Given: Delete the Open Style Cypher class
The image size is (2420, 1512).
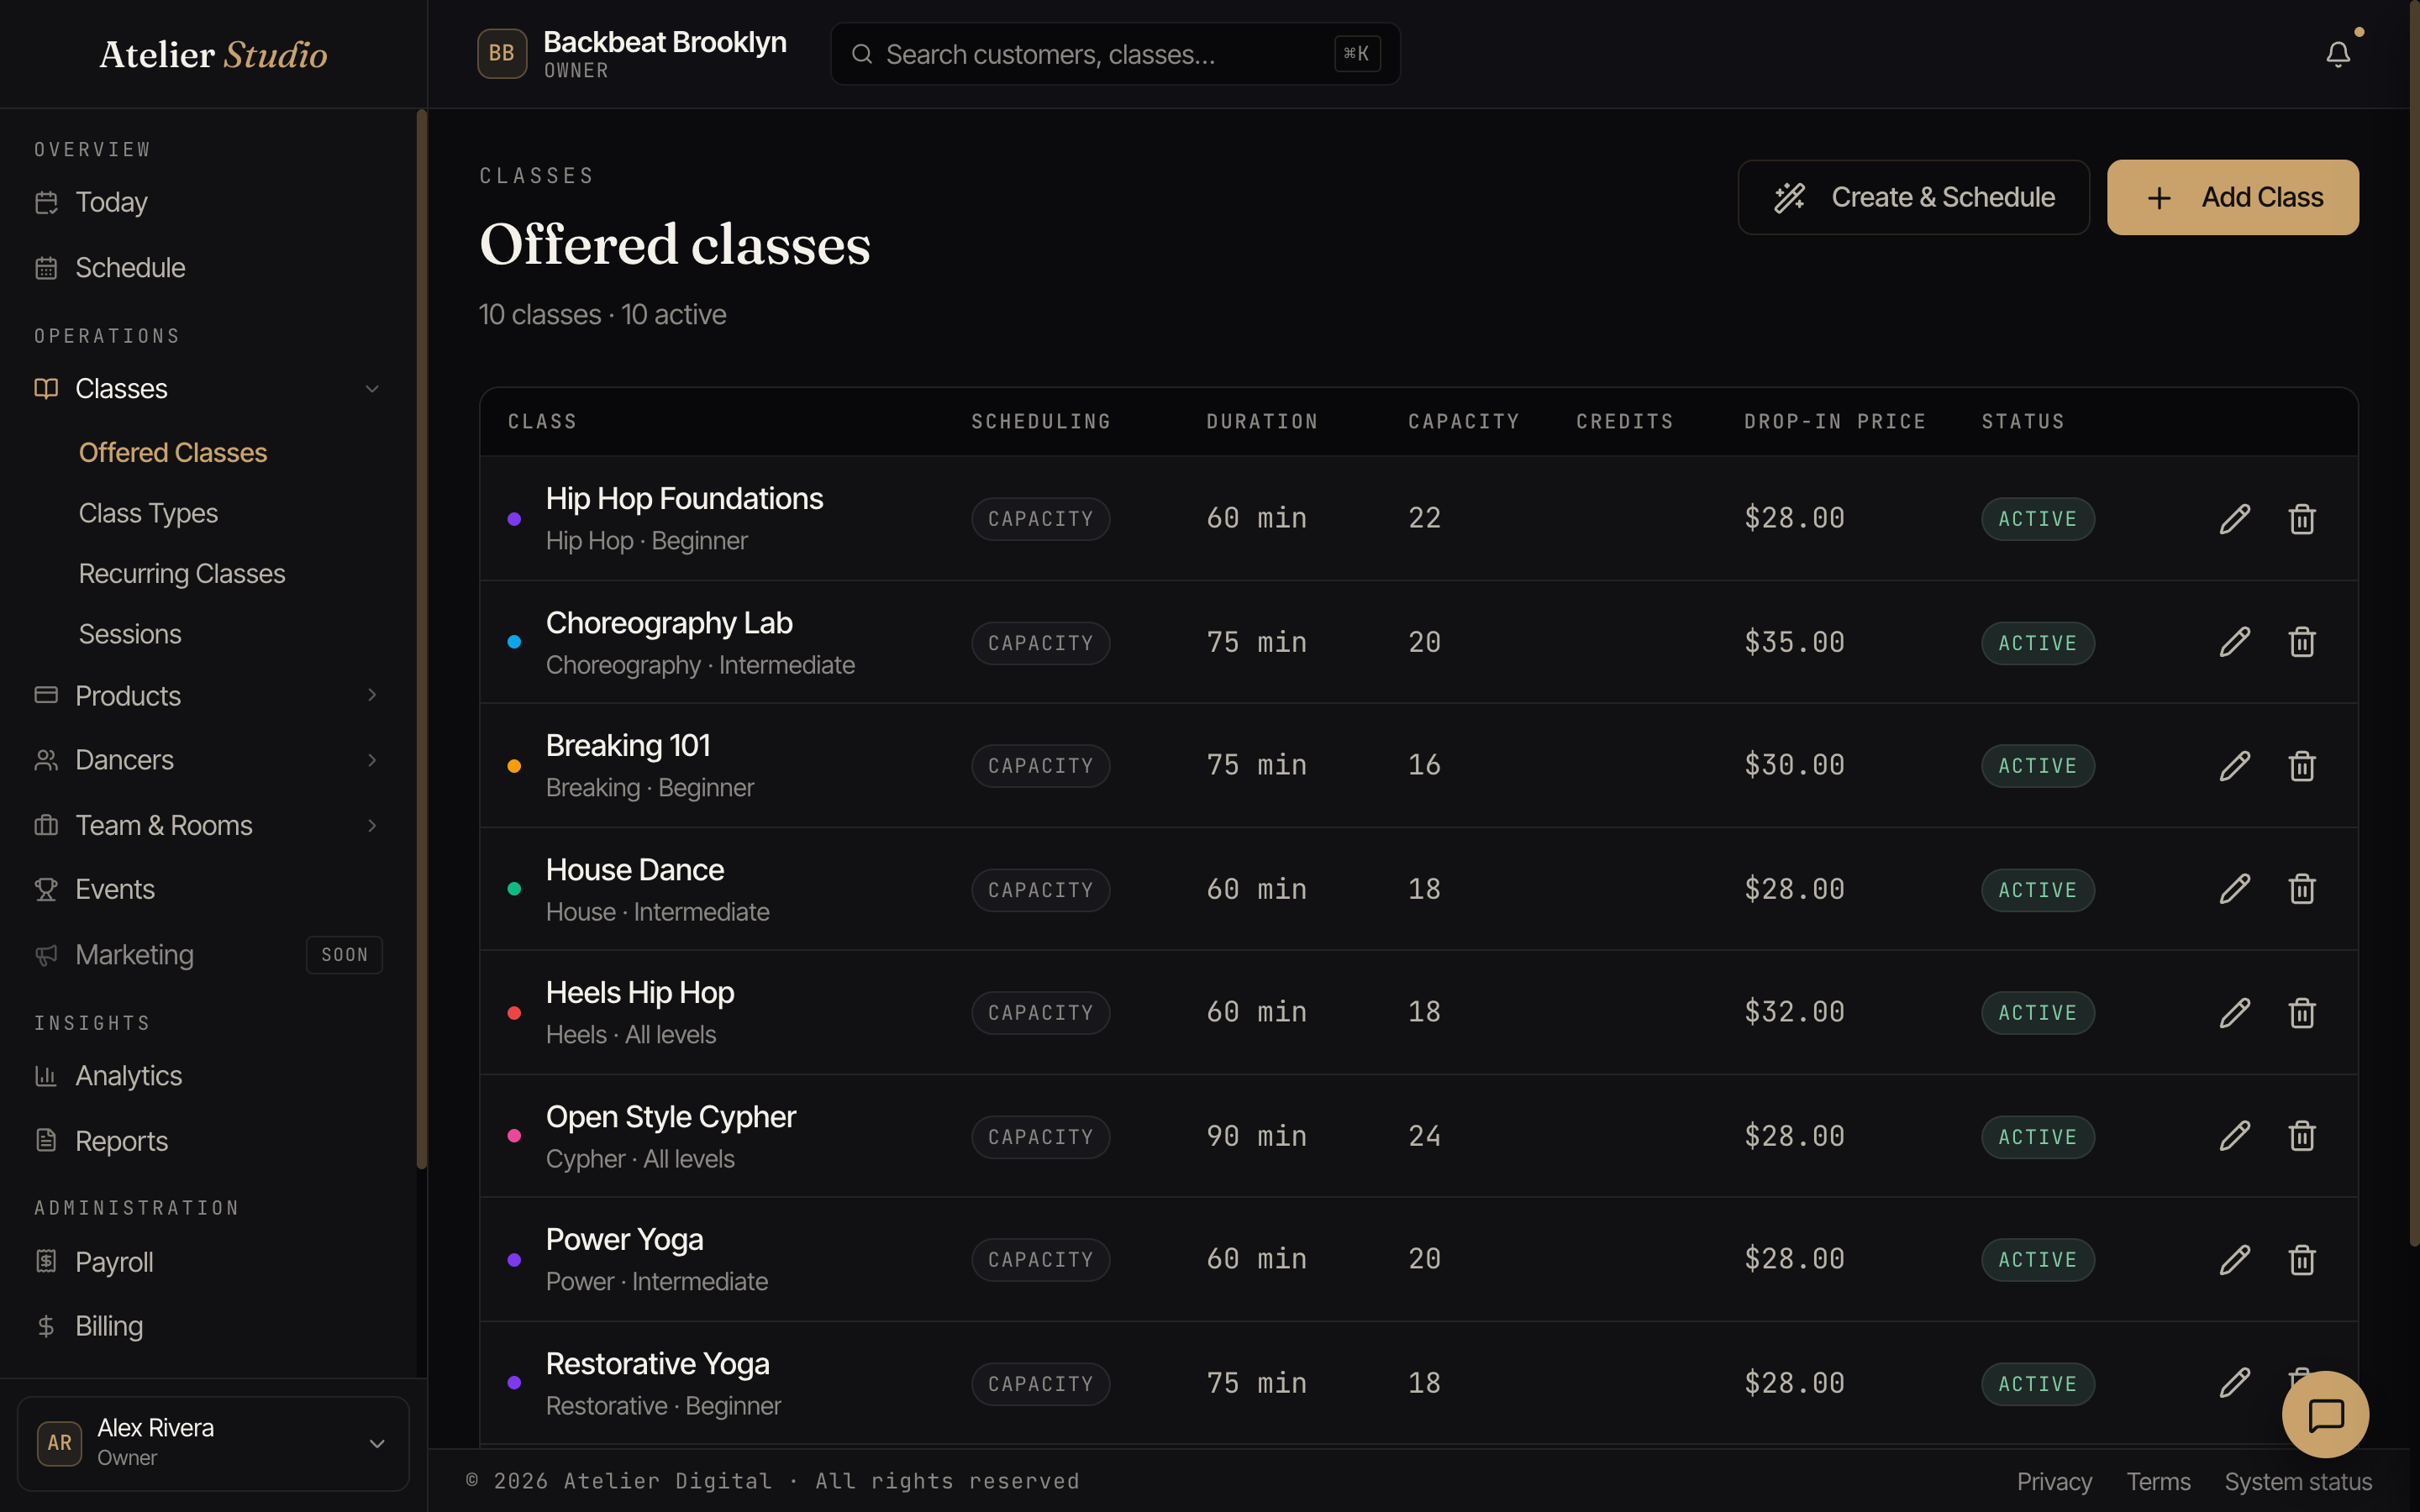Looking at the screenshot, I should [x=2302, y=1136].
